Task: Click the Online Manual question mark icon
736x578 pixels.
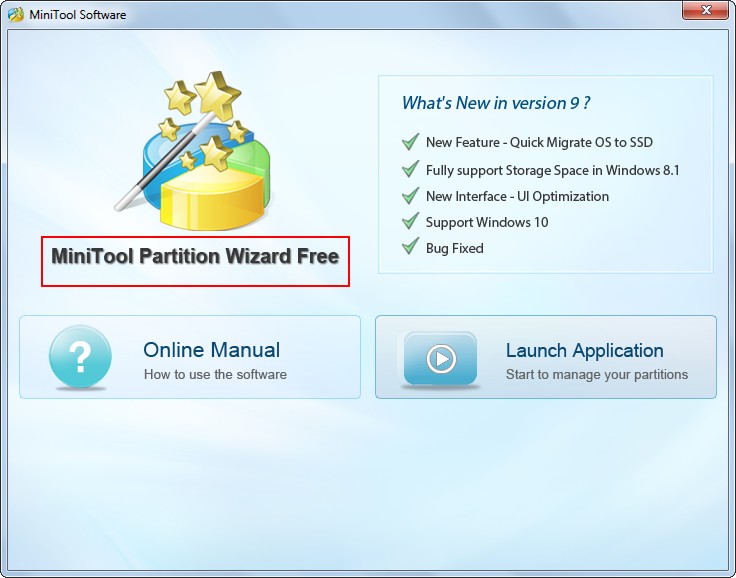Action: click(80, 357)
